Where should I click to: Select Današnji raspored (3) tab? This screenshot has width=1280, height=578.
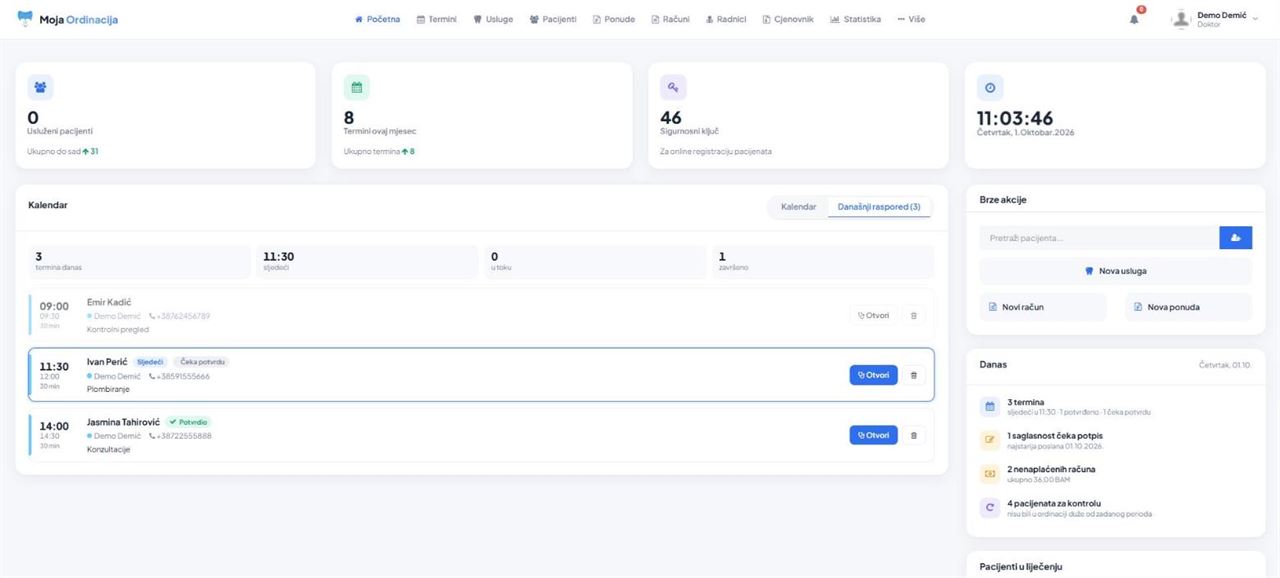click(x=879, y=207)
